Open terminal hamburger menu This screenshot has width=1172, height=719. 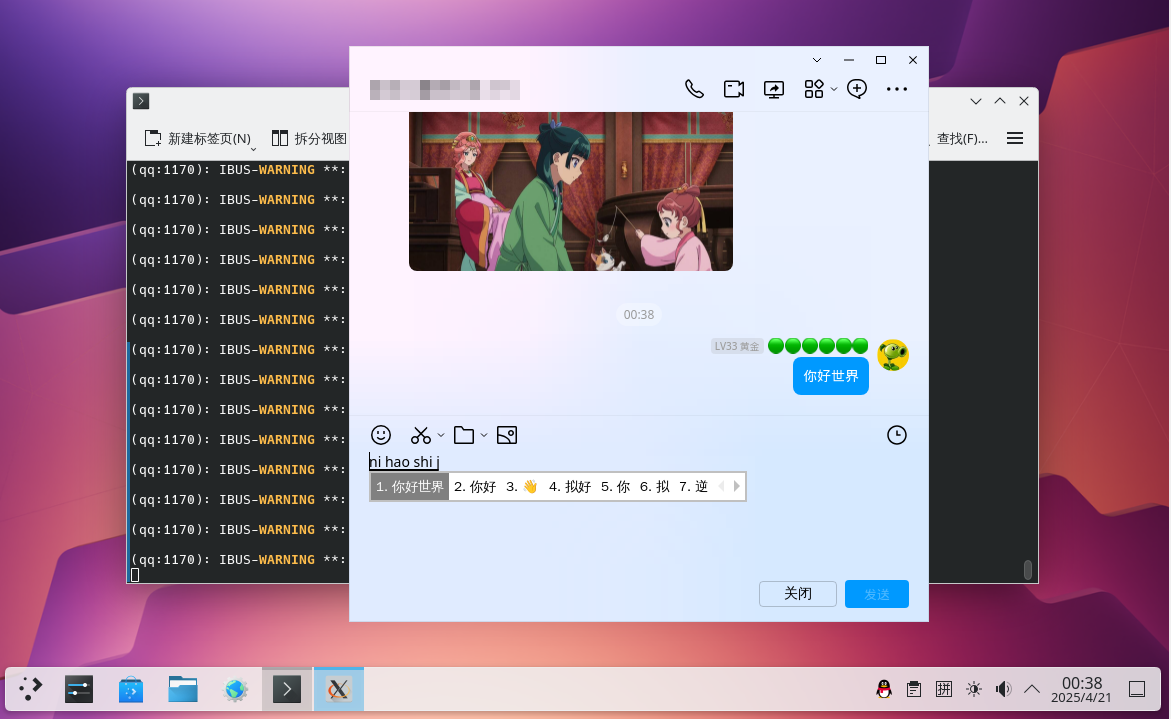(1014, 138)
